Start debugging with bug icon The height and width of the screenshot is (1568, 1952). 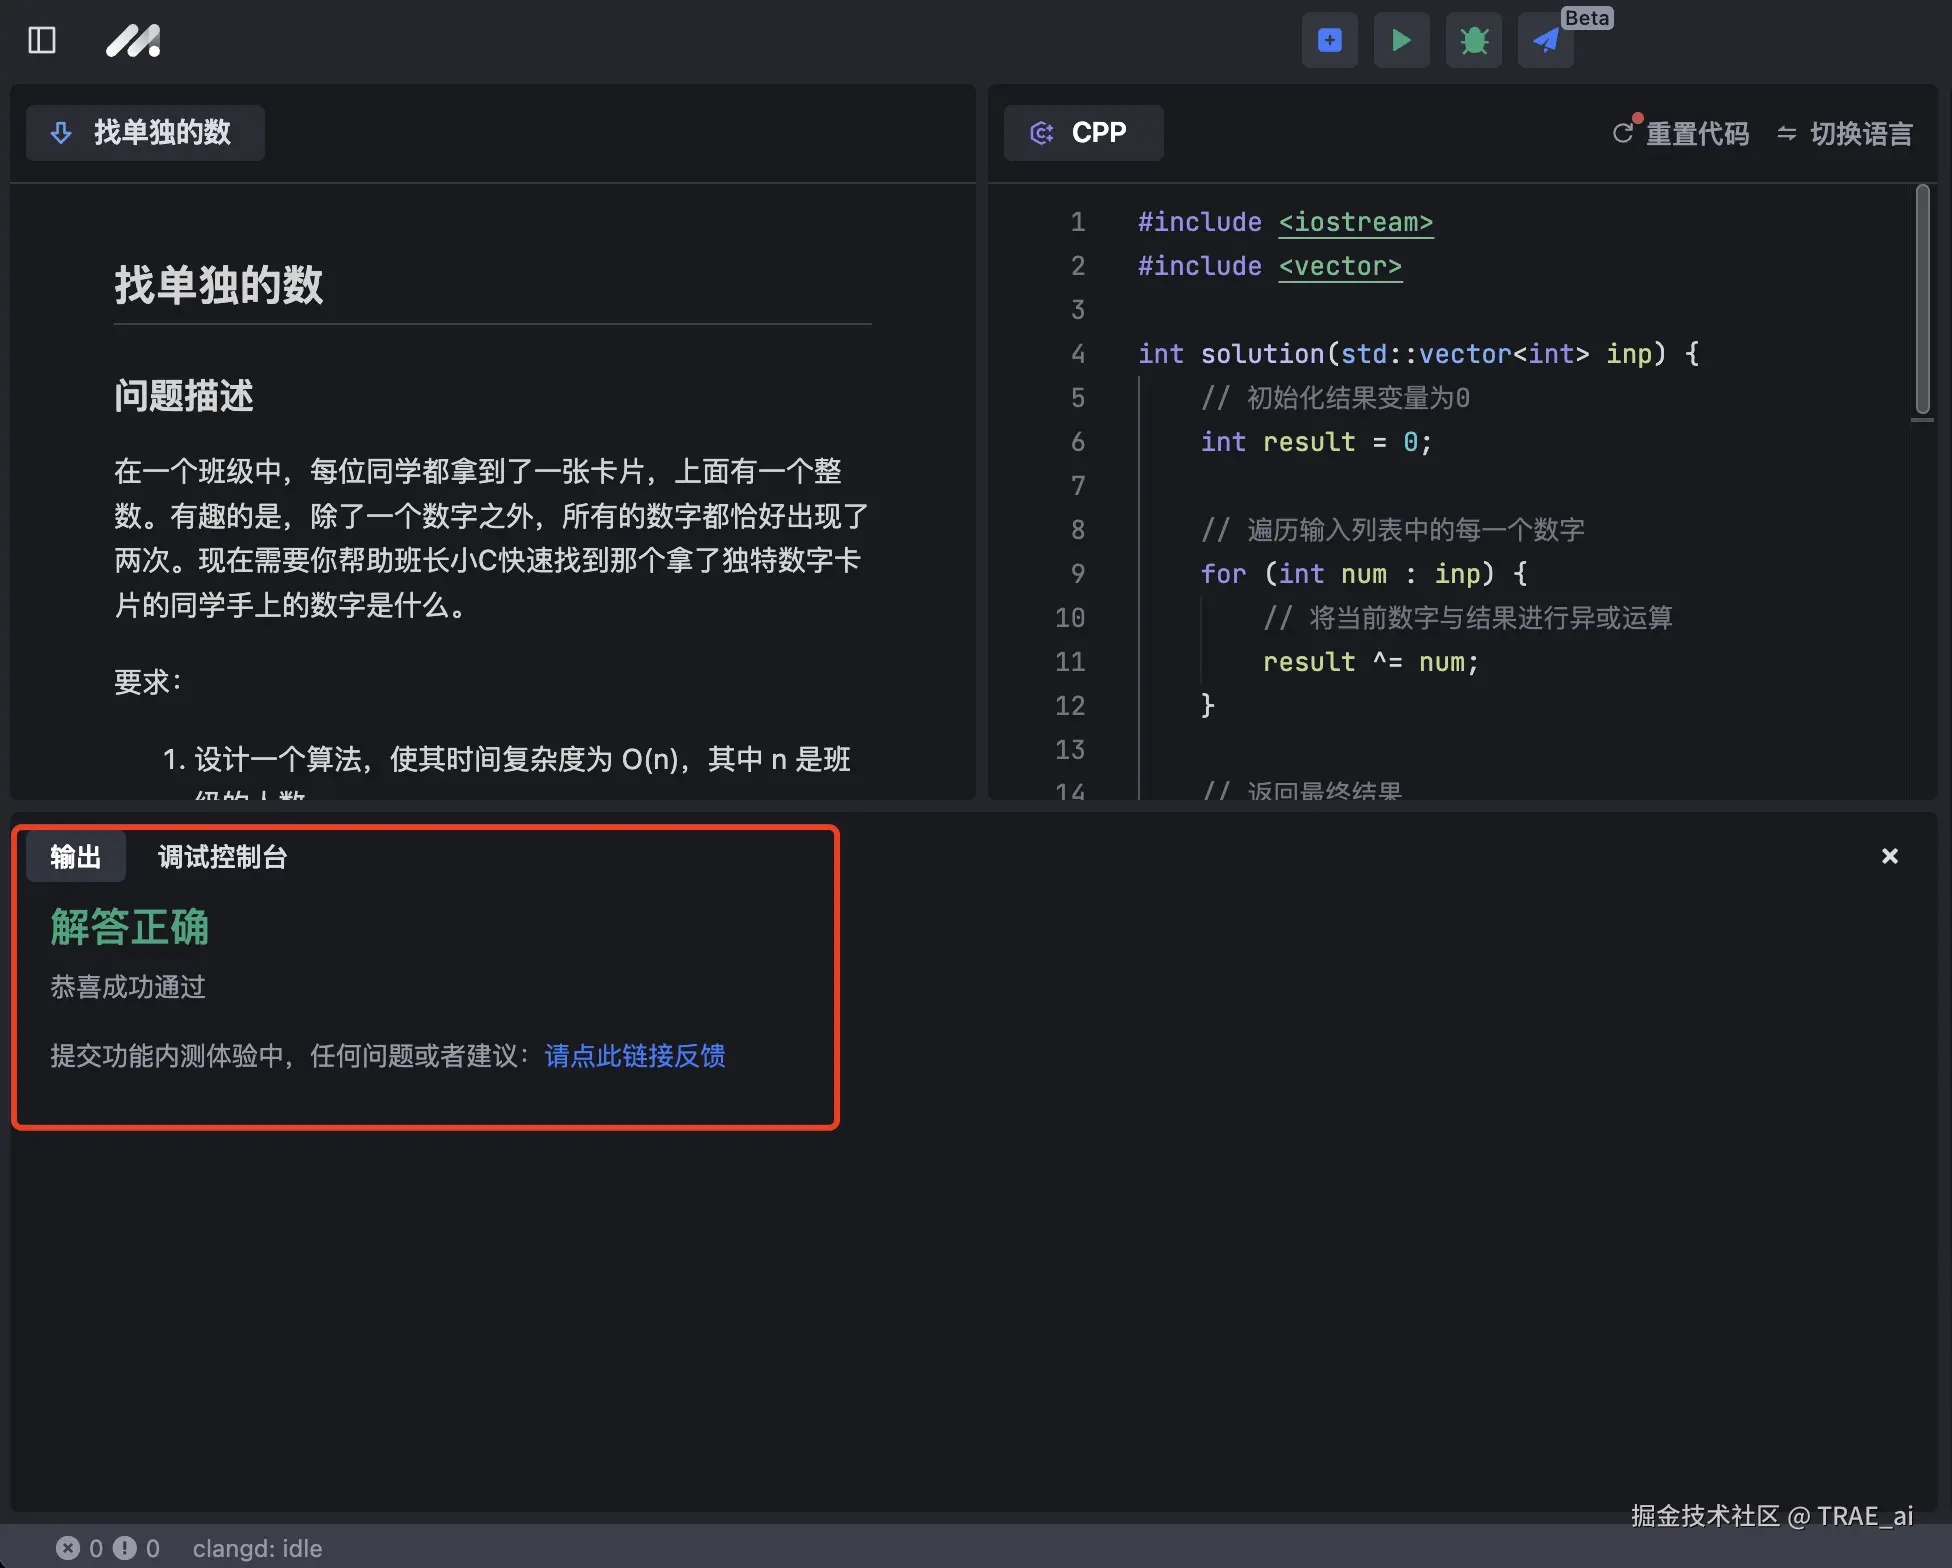pos(1473,41)
